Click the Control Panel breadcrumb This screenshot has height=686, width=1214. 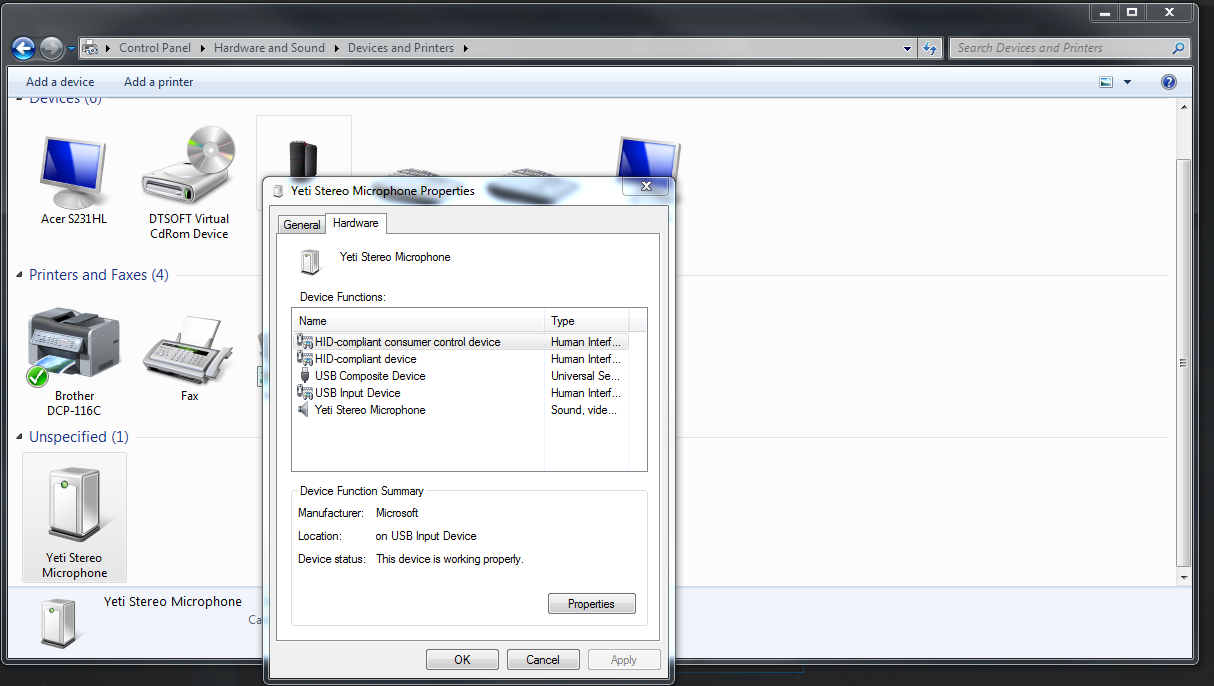pyautogui.click(x=153, y=48)
